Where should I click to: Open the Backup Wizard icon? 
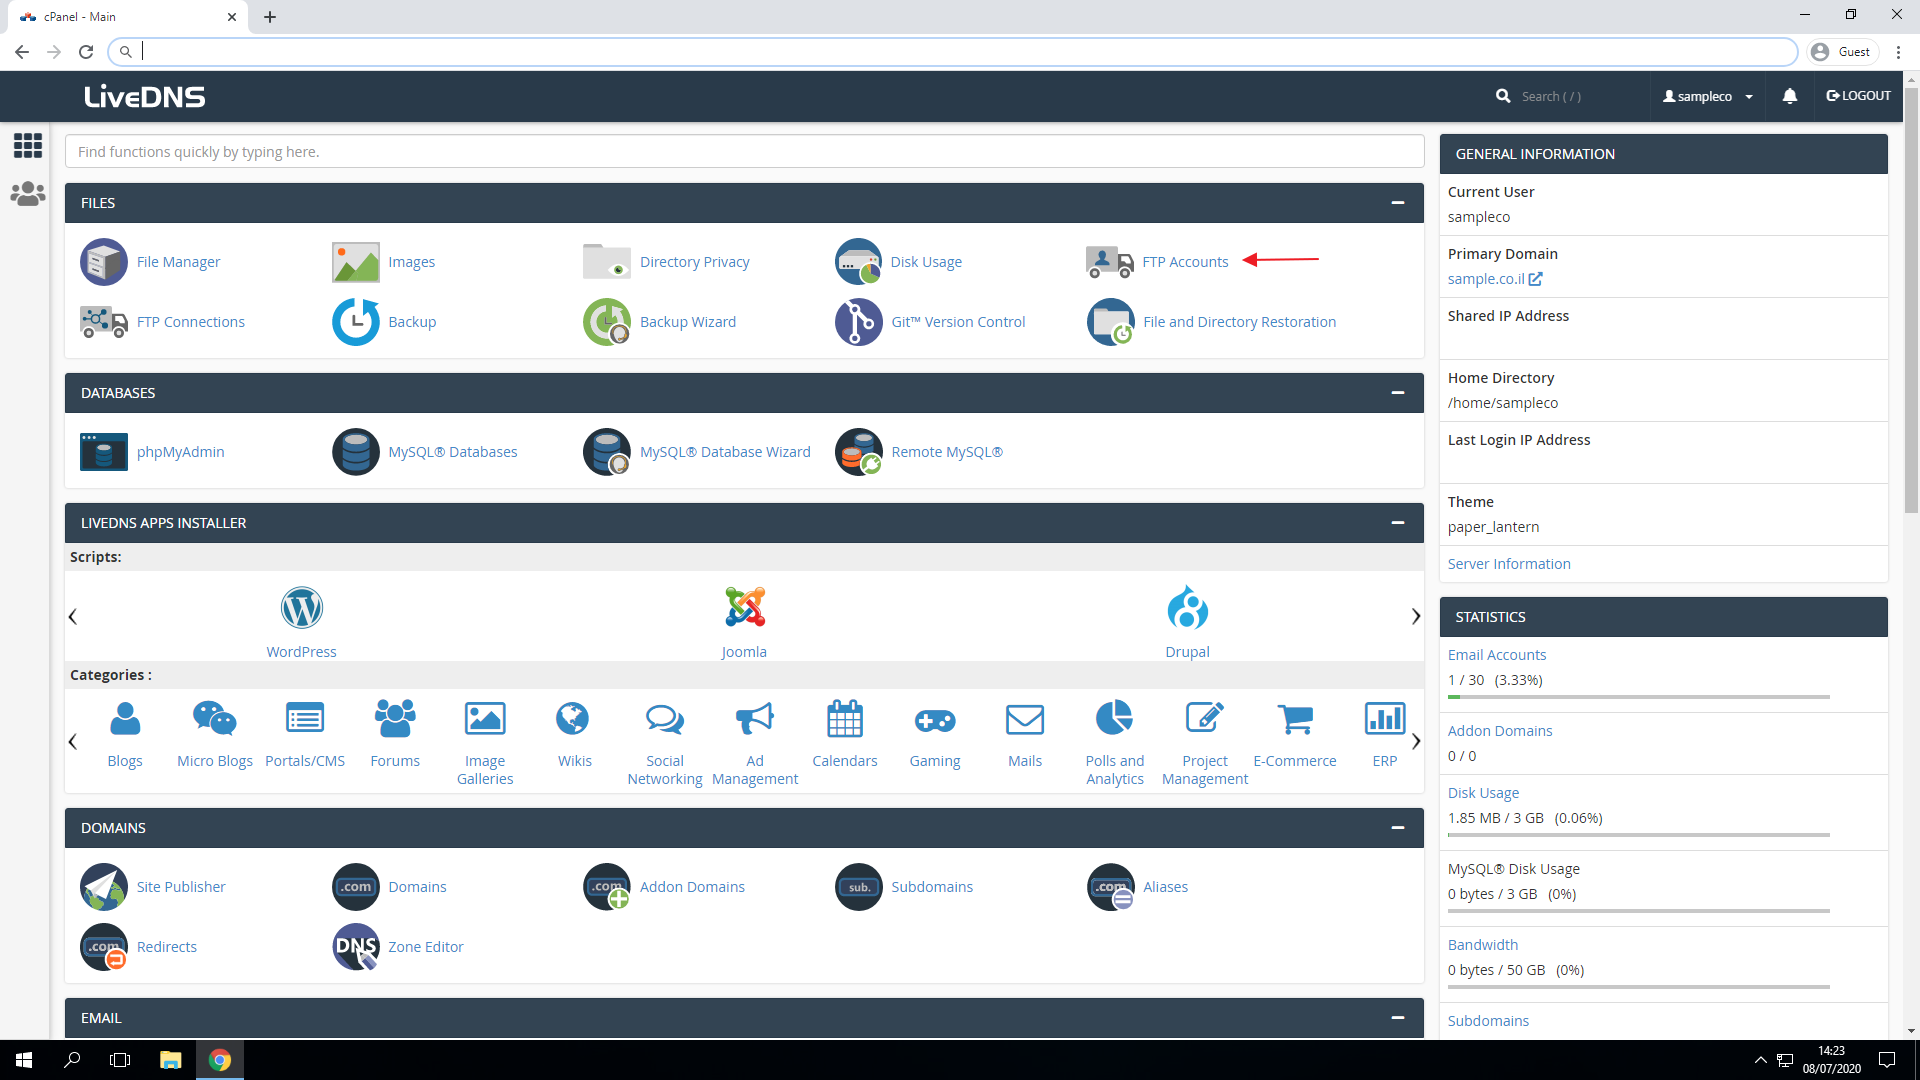(607, 322)
